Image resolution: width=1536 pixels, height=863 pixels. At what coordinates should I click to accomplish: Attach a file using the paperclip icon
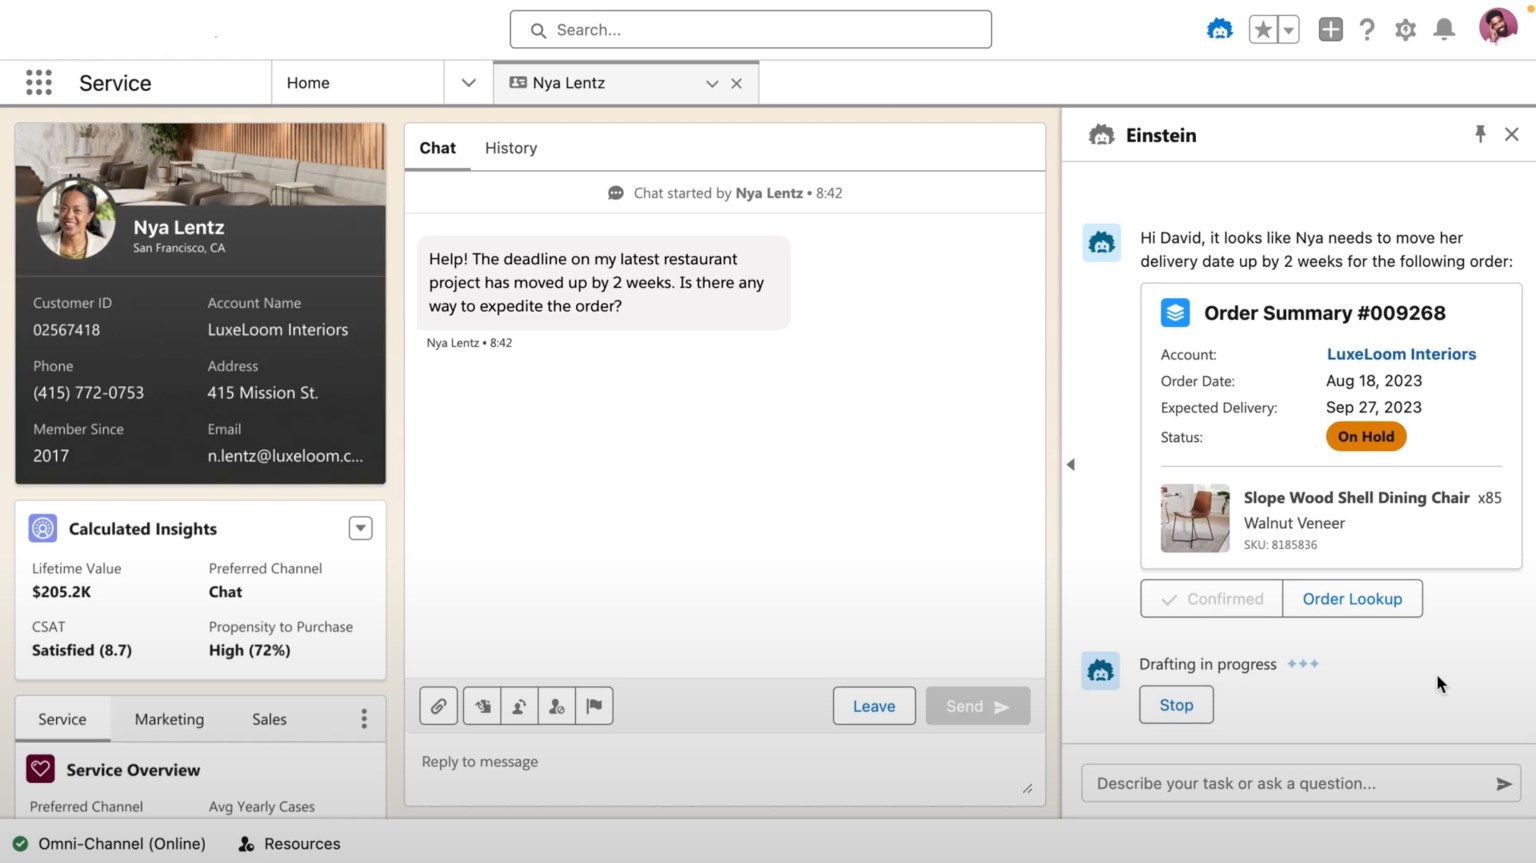point(438,705)
